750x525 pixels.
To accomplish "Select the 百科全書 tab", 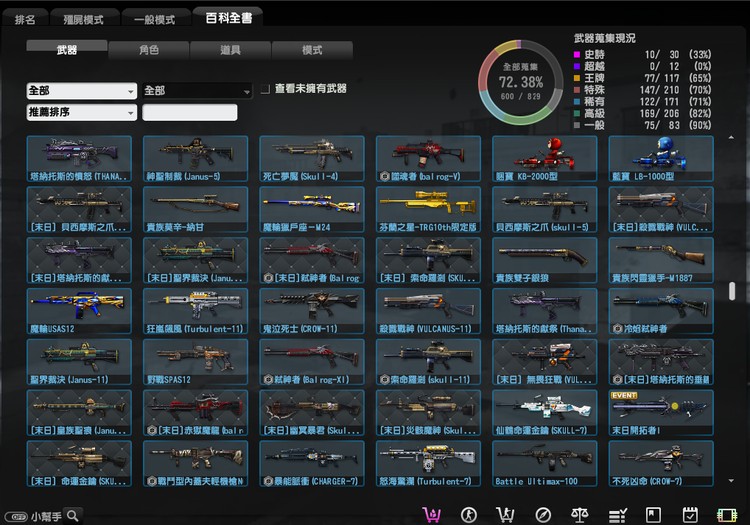I will pos(229,18).
